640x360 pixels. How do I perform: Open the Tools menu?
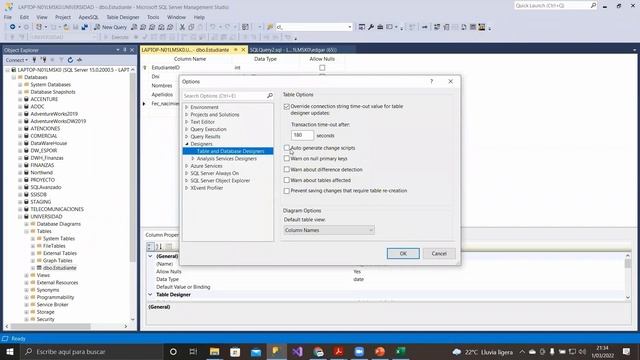[153, 17]
